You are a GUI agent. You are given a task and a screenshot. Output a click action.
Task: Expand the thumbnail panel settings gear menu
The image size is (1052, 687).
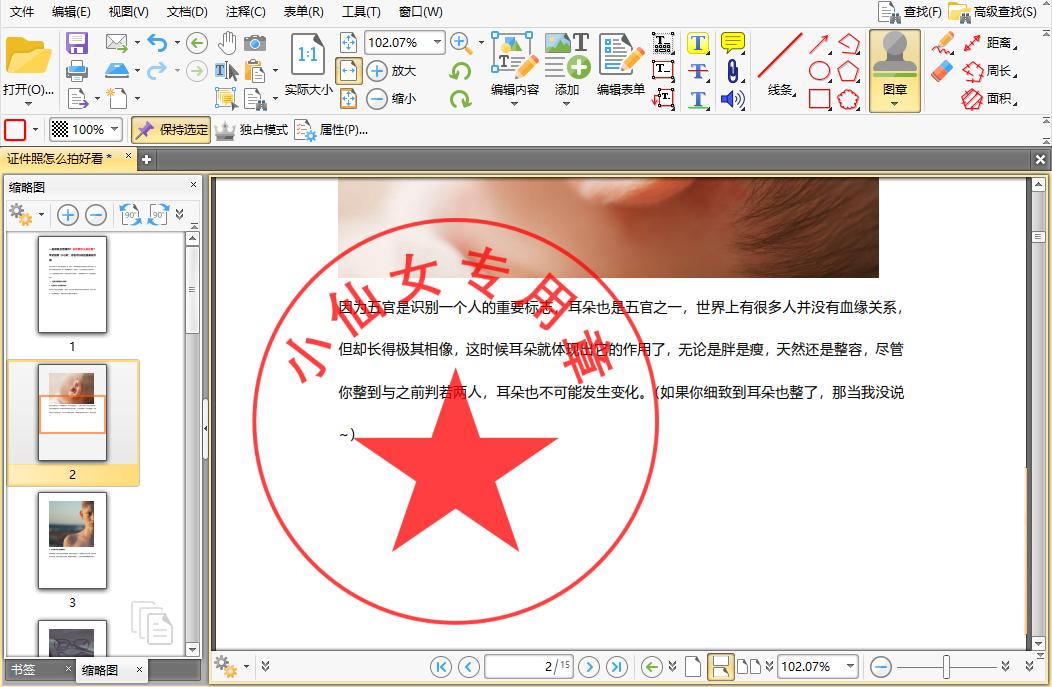(x=25, y=215)
